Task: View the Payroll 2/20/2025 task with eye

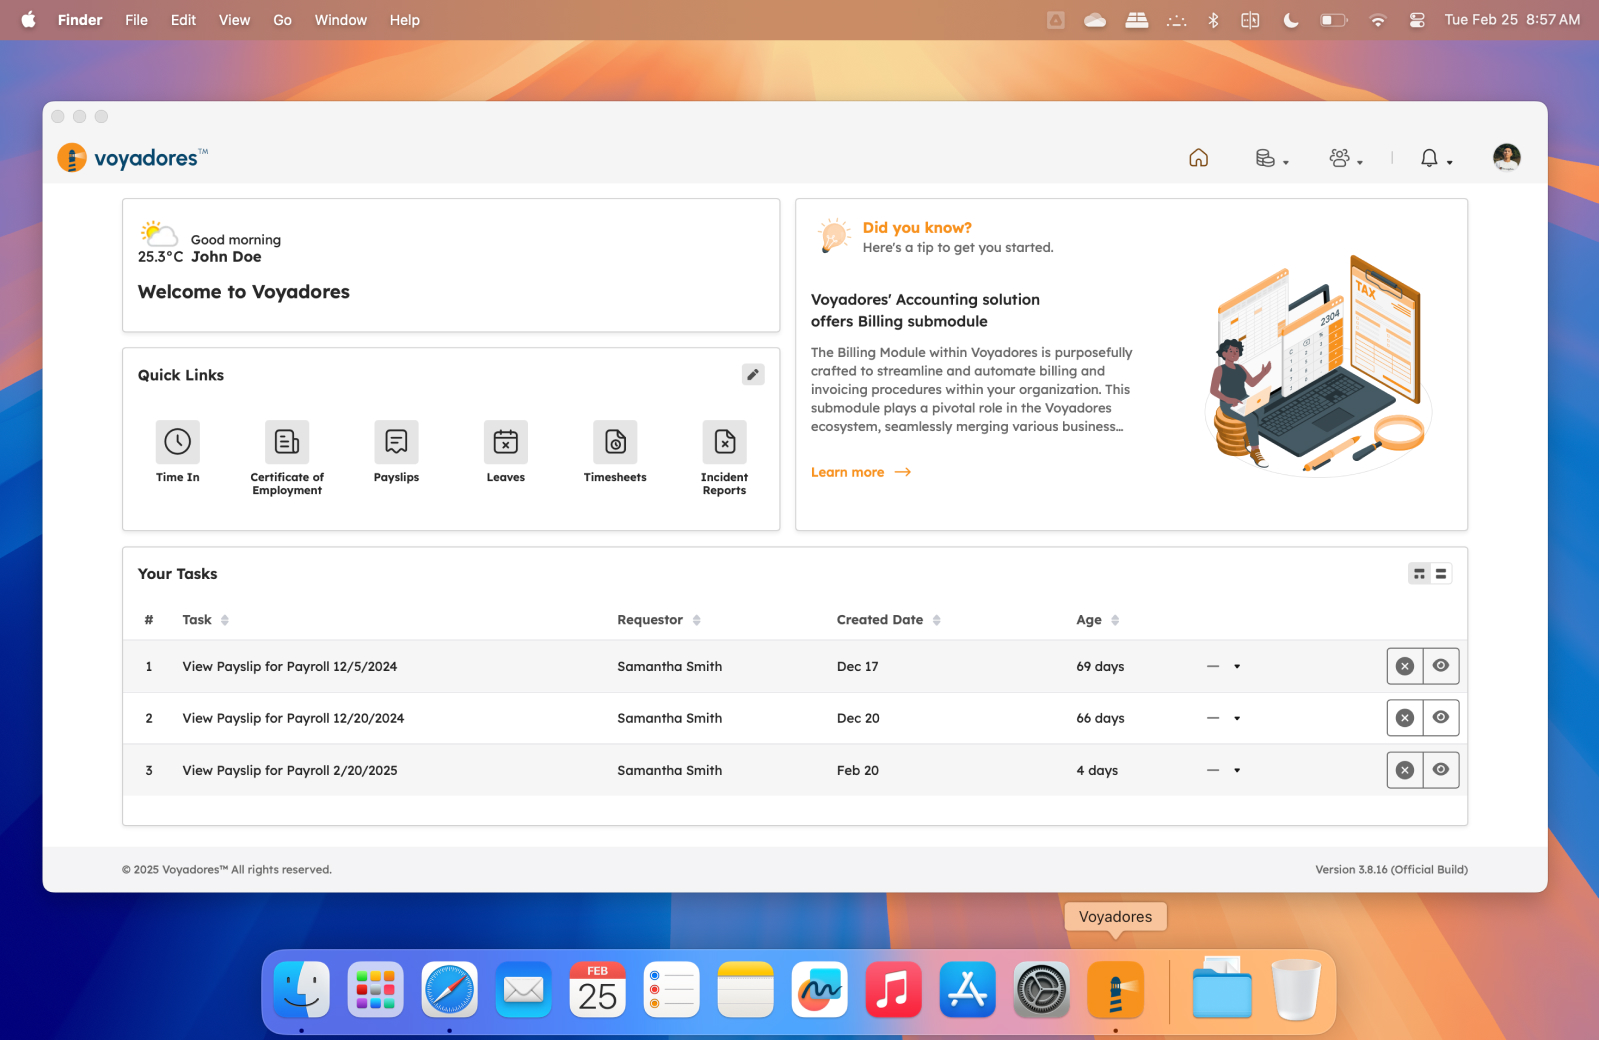Action: (1441, 770)
